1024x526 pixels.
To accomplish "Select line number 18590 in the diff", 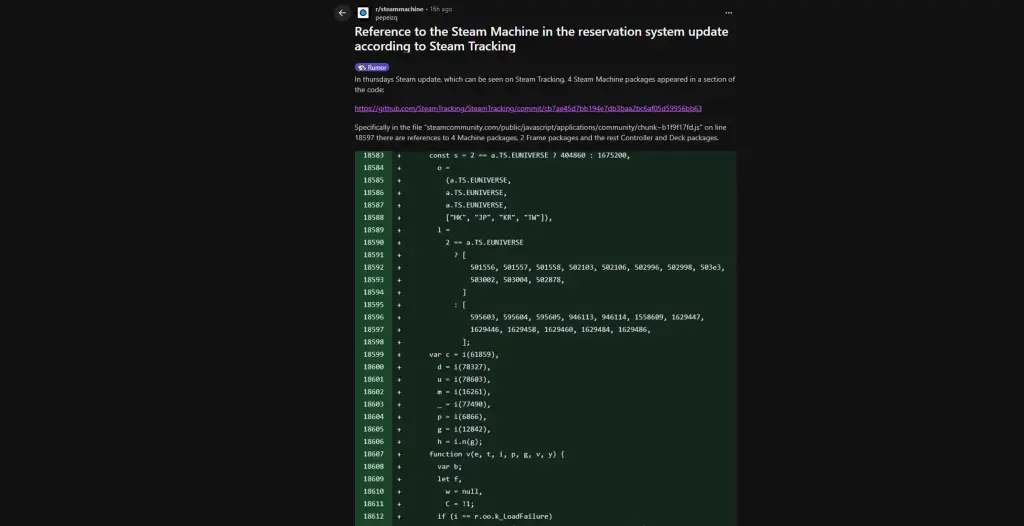I will [x=374, y=242].
